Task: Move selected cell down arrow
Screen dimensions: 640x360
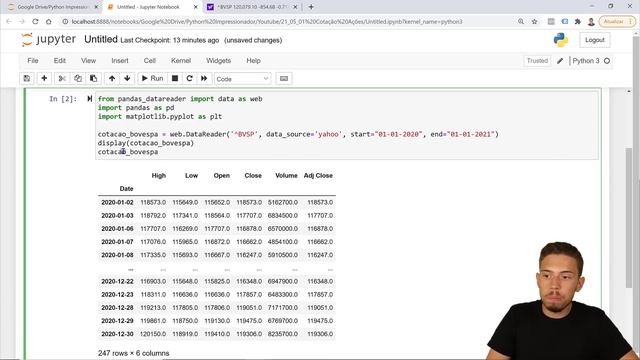Action: [127, 78]
